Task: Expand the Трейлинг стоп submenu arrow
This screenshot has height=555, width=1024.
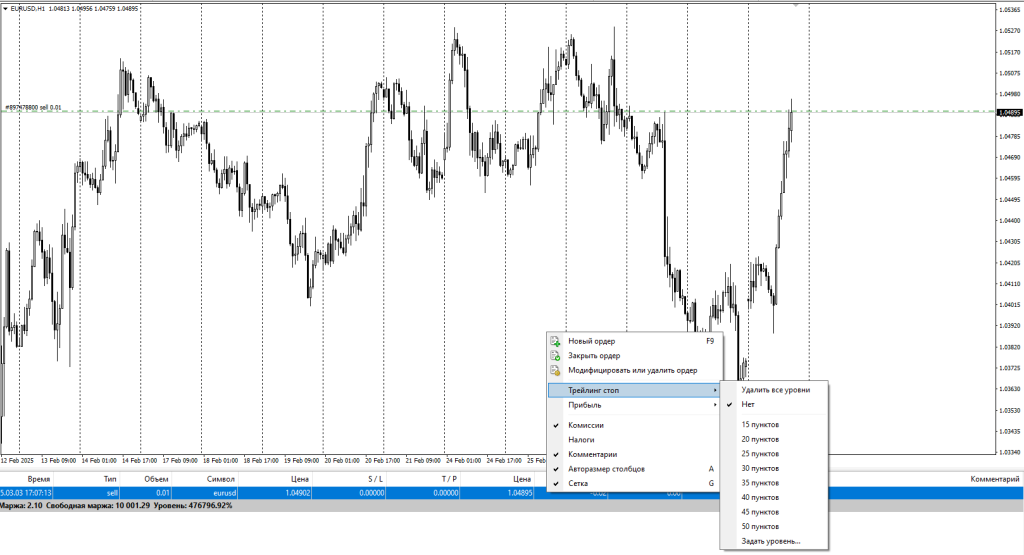Action: [x=714, y=390]
